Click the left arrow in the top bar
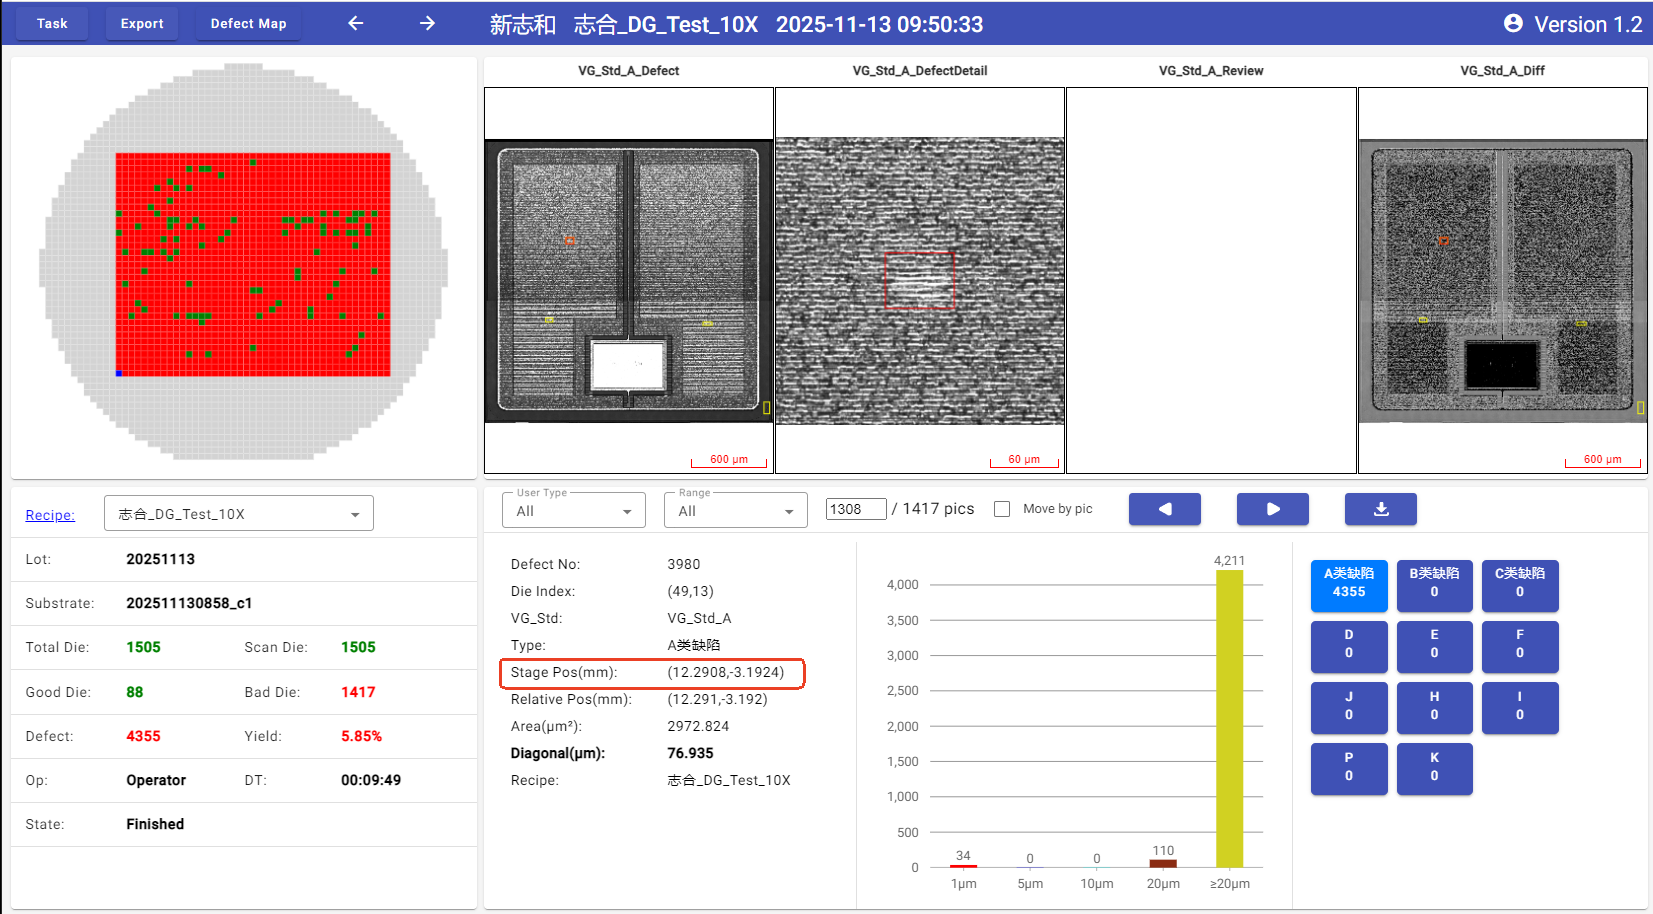This screenshot has height=914, width=1653. click(356, 23)
